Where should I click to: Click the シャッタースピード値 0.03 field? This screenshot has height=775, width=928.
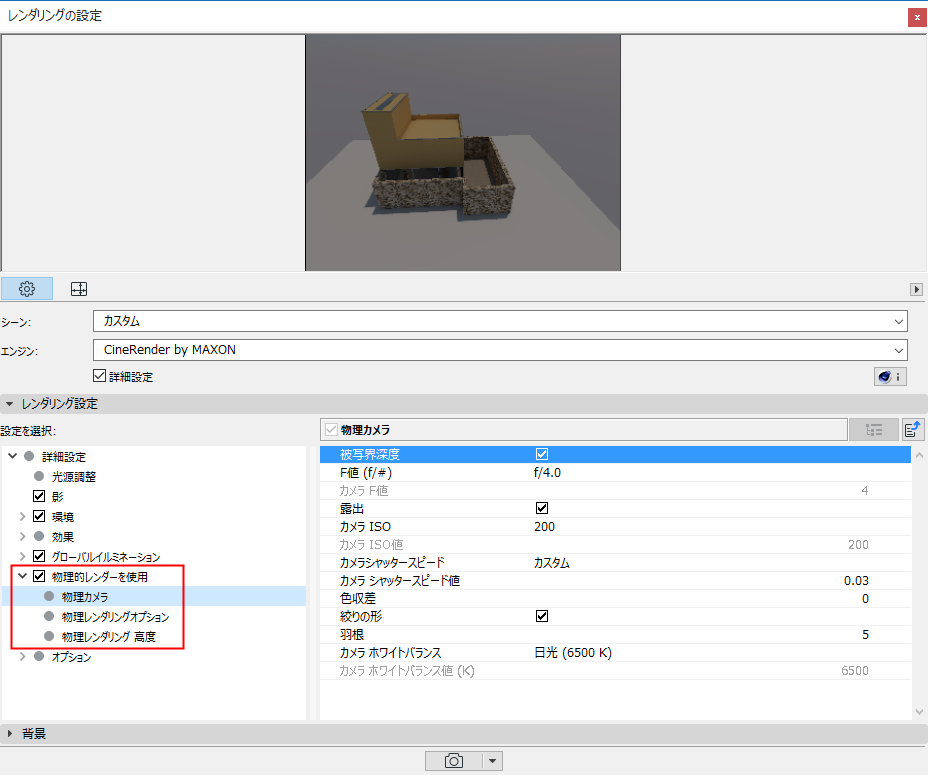tap(856, 581)
